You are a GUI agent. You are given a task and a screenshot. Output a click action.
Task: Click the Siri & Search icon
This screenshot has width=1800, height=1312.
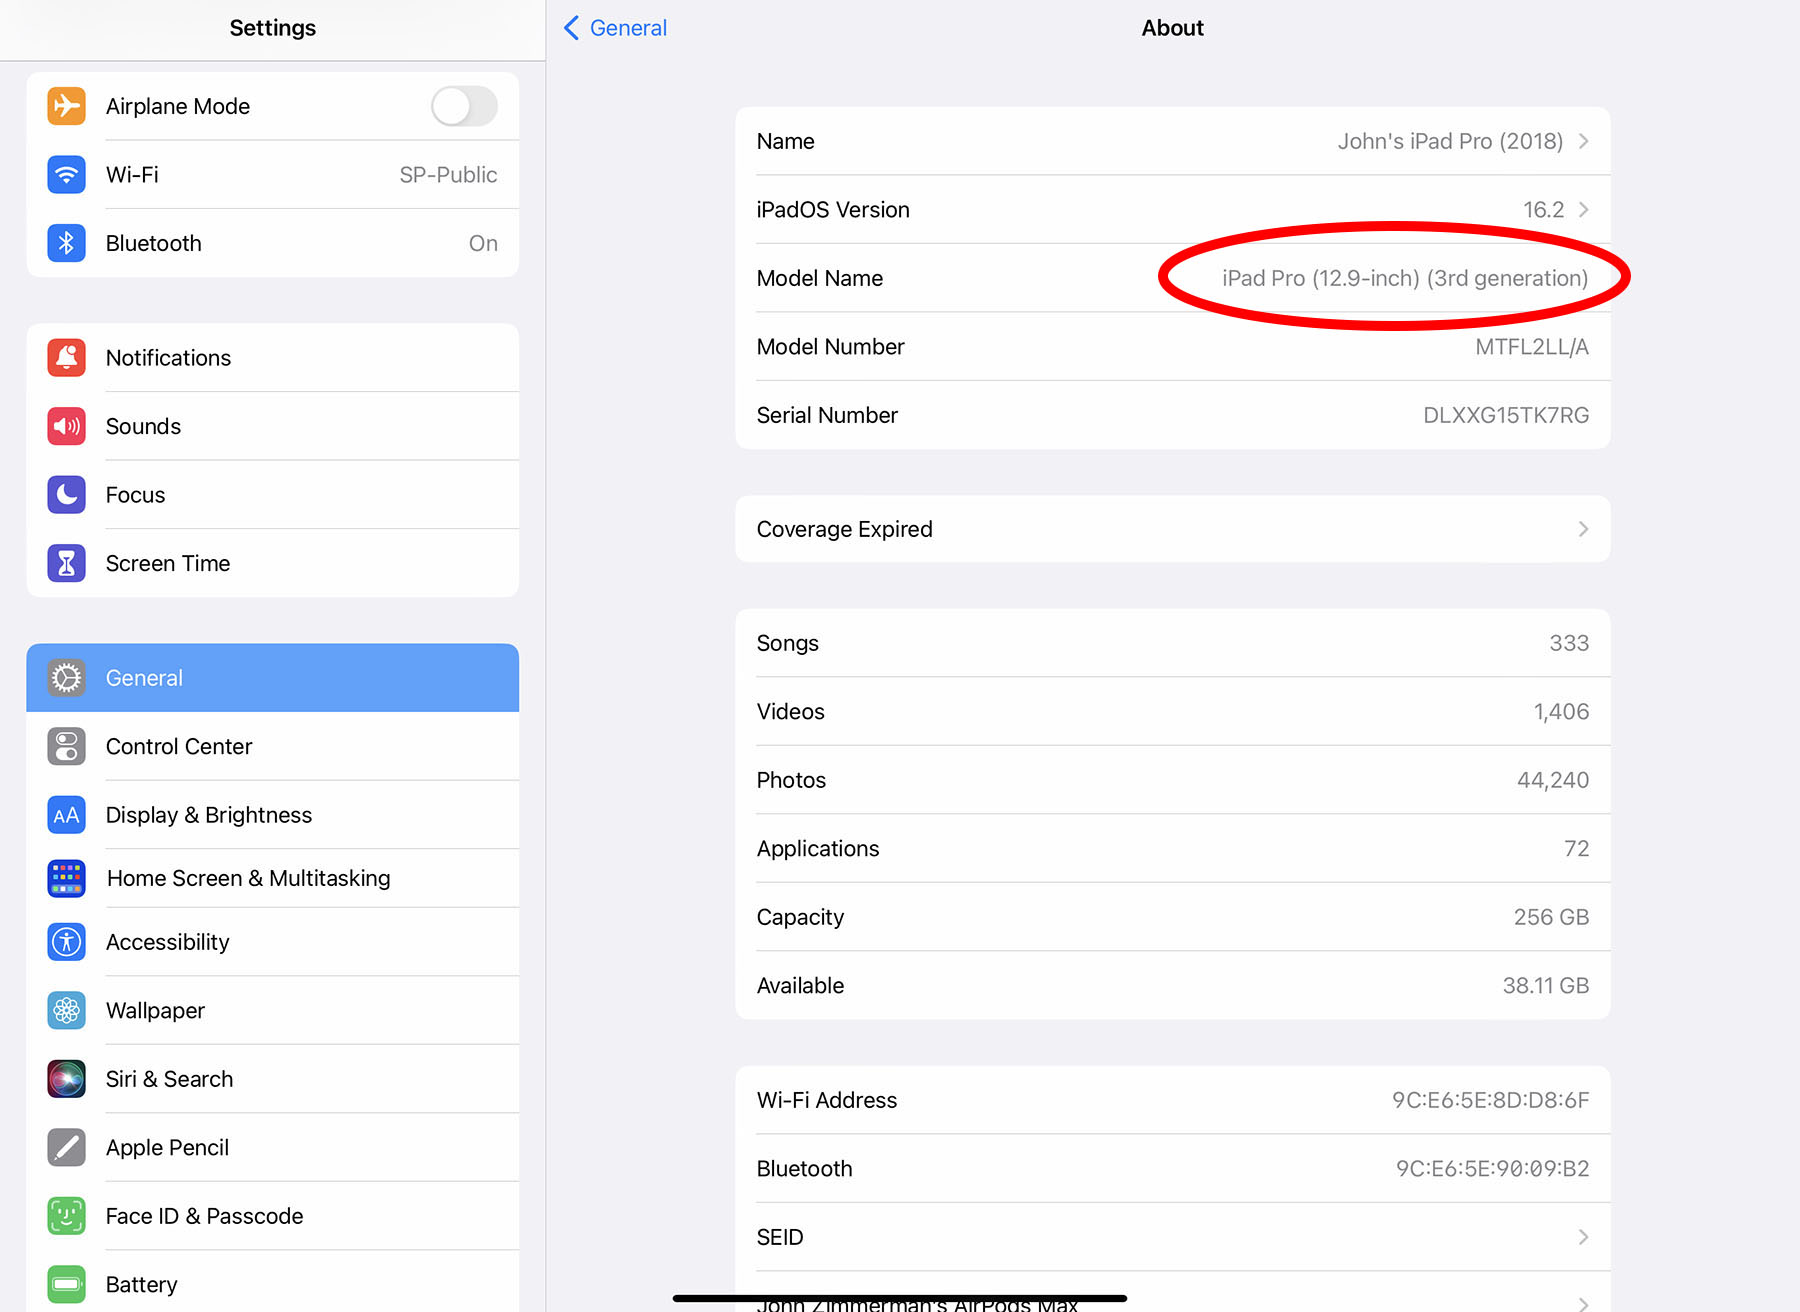66,1078
